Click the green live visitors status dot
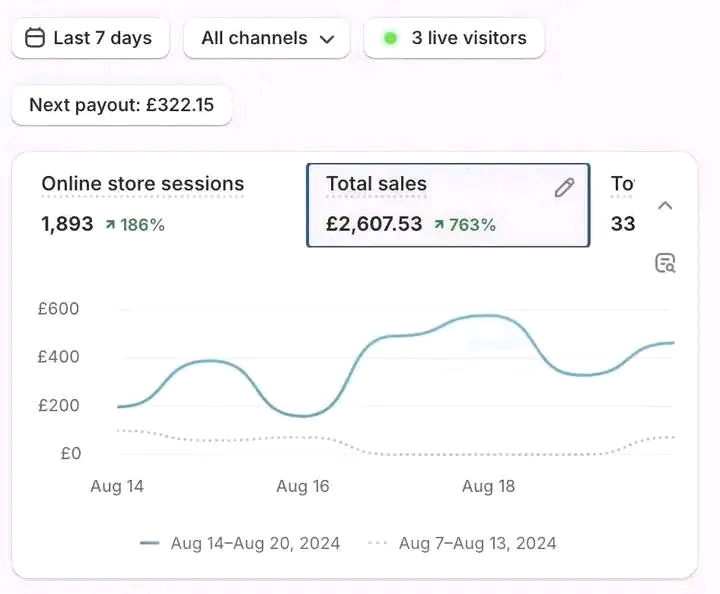This screenshot has height=594, width=720. point(390,38)
